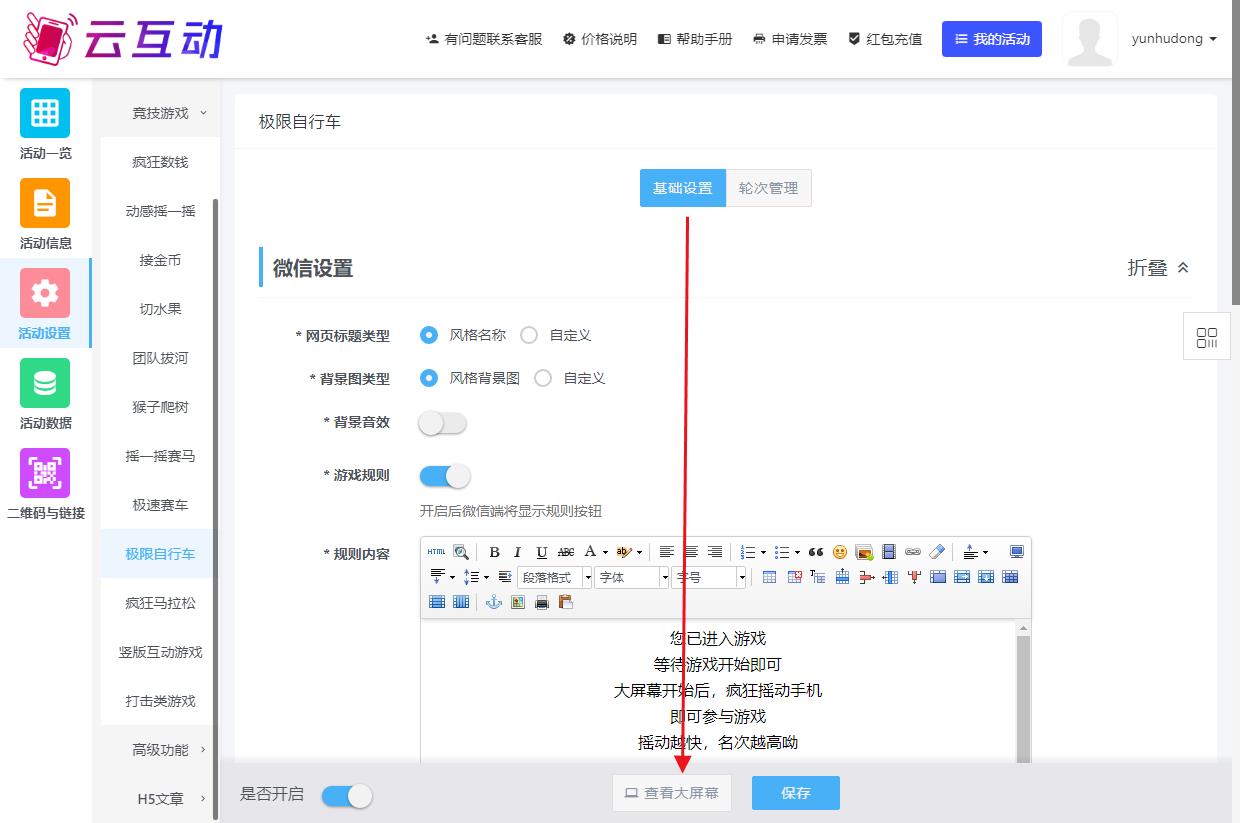Image resolution: width=1240 pixels, height=823 pixels.
Task: Click the insert link icon in editor
Action: tap(912, 552)
